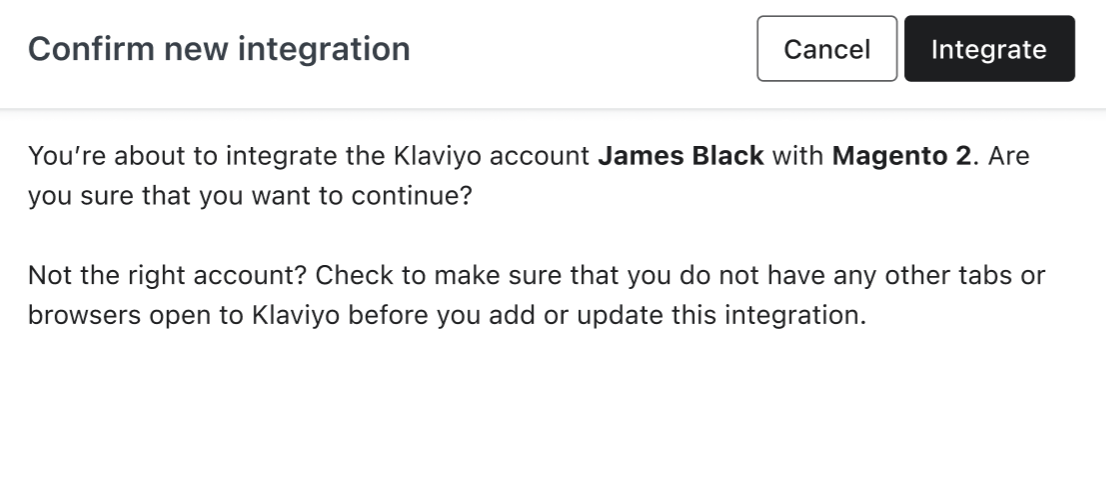The image size is (1106, 492).
Task: Select the bold 'James Black' account name
Action: pos(680,157)
